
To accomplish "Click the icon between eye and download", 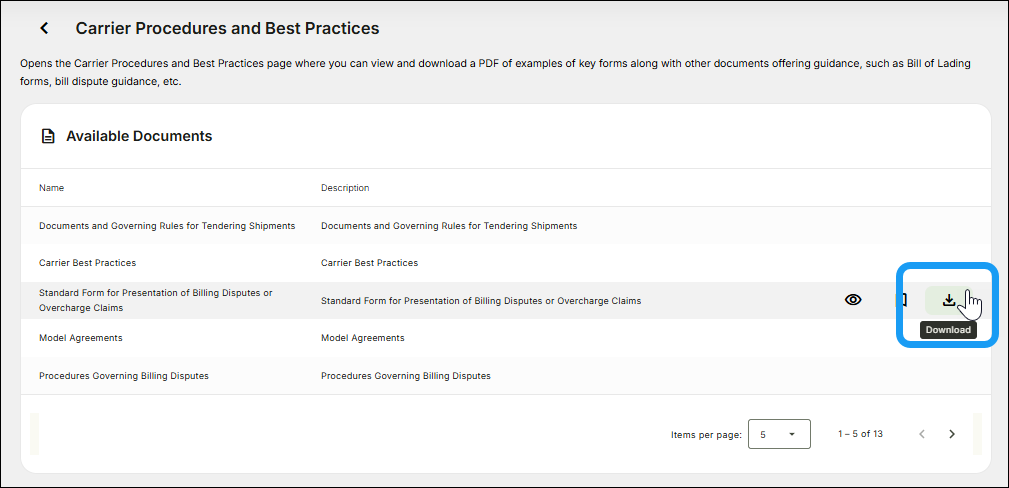I will click(902, 300).
